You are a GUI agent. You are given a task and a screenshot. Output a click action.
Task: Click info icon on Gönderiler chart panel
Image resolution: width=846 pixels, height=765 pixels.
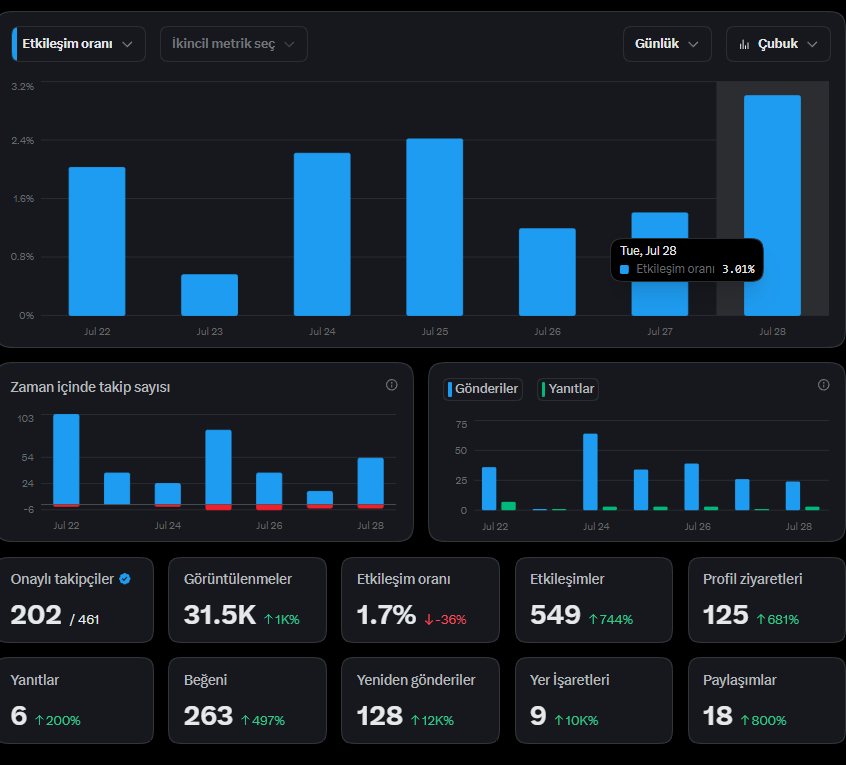coord(823,385)
